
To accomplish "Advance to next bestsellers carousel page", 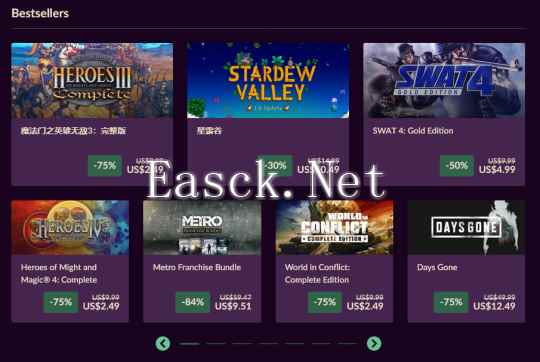I will tap(374, 343).
